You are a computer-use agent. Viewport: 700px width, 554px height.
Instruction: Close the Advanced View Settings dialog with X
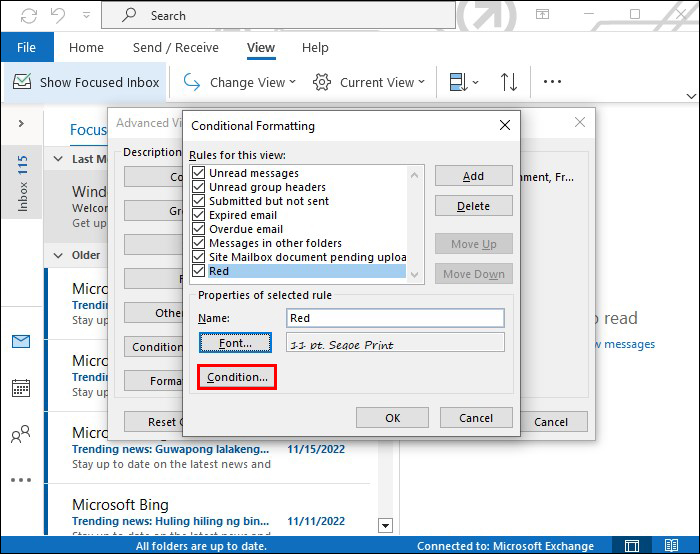(580, 122)
